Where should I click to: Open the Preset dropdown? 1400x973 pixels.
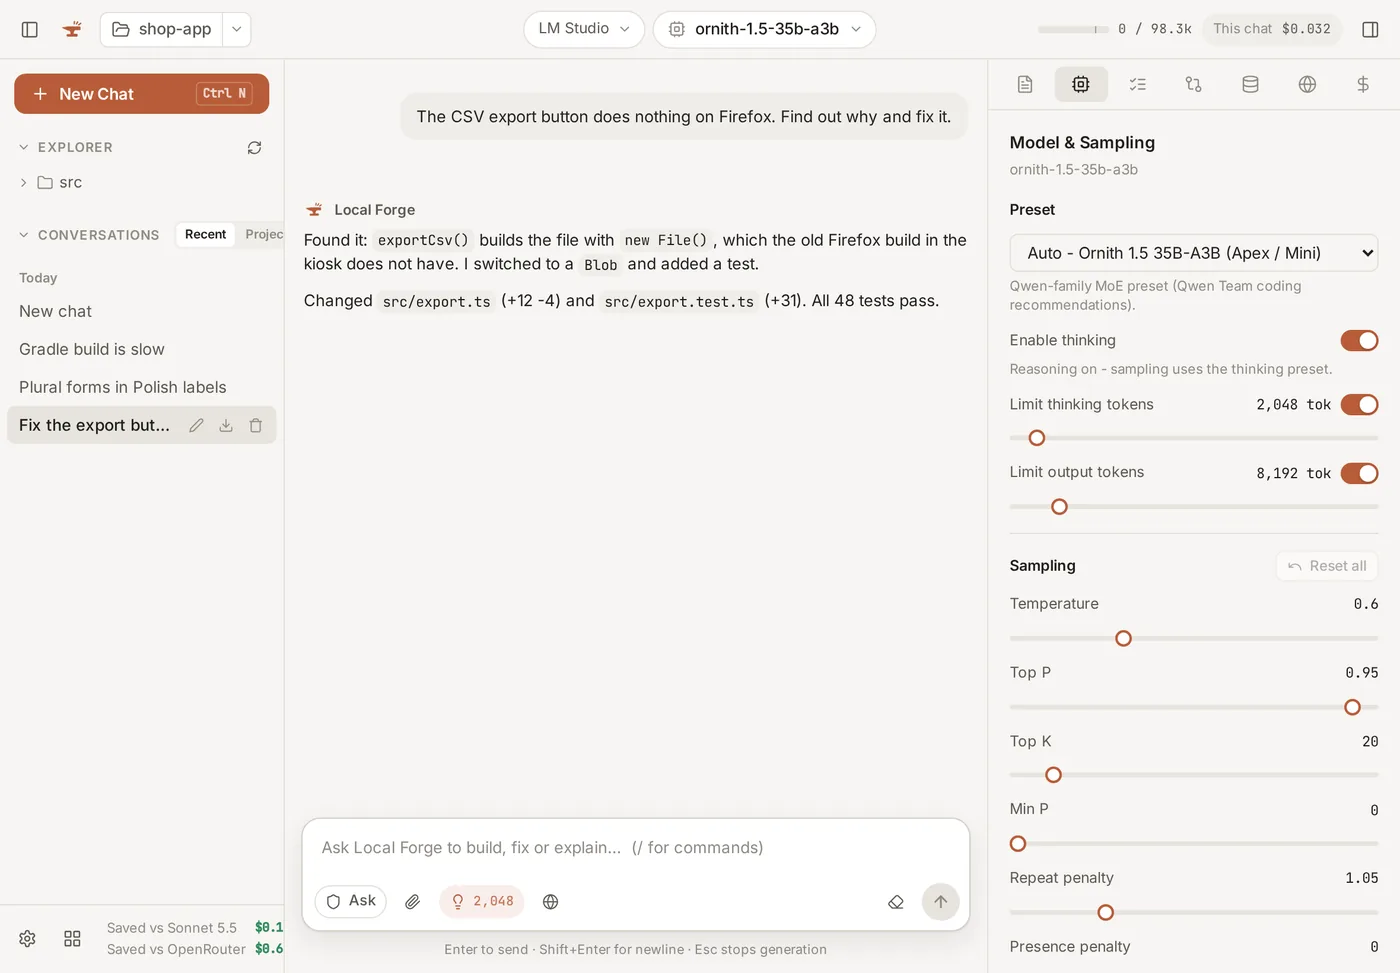pos(1194,253)
